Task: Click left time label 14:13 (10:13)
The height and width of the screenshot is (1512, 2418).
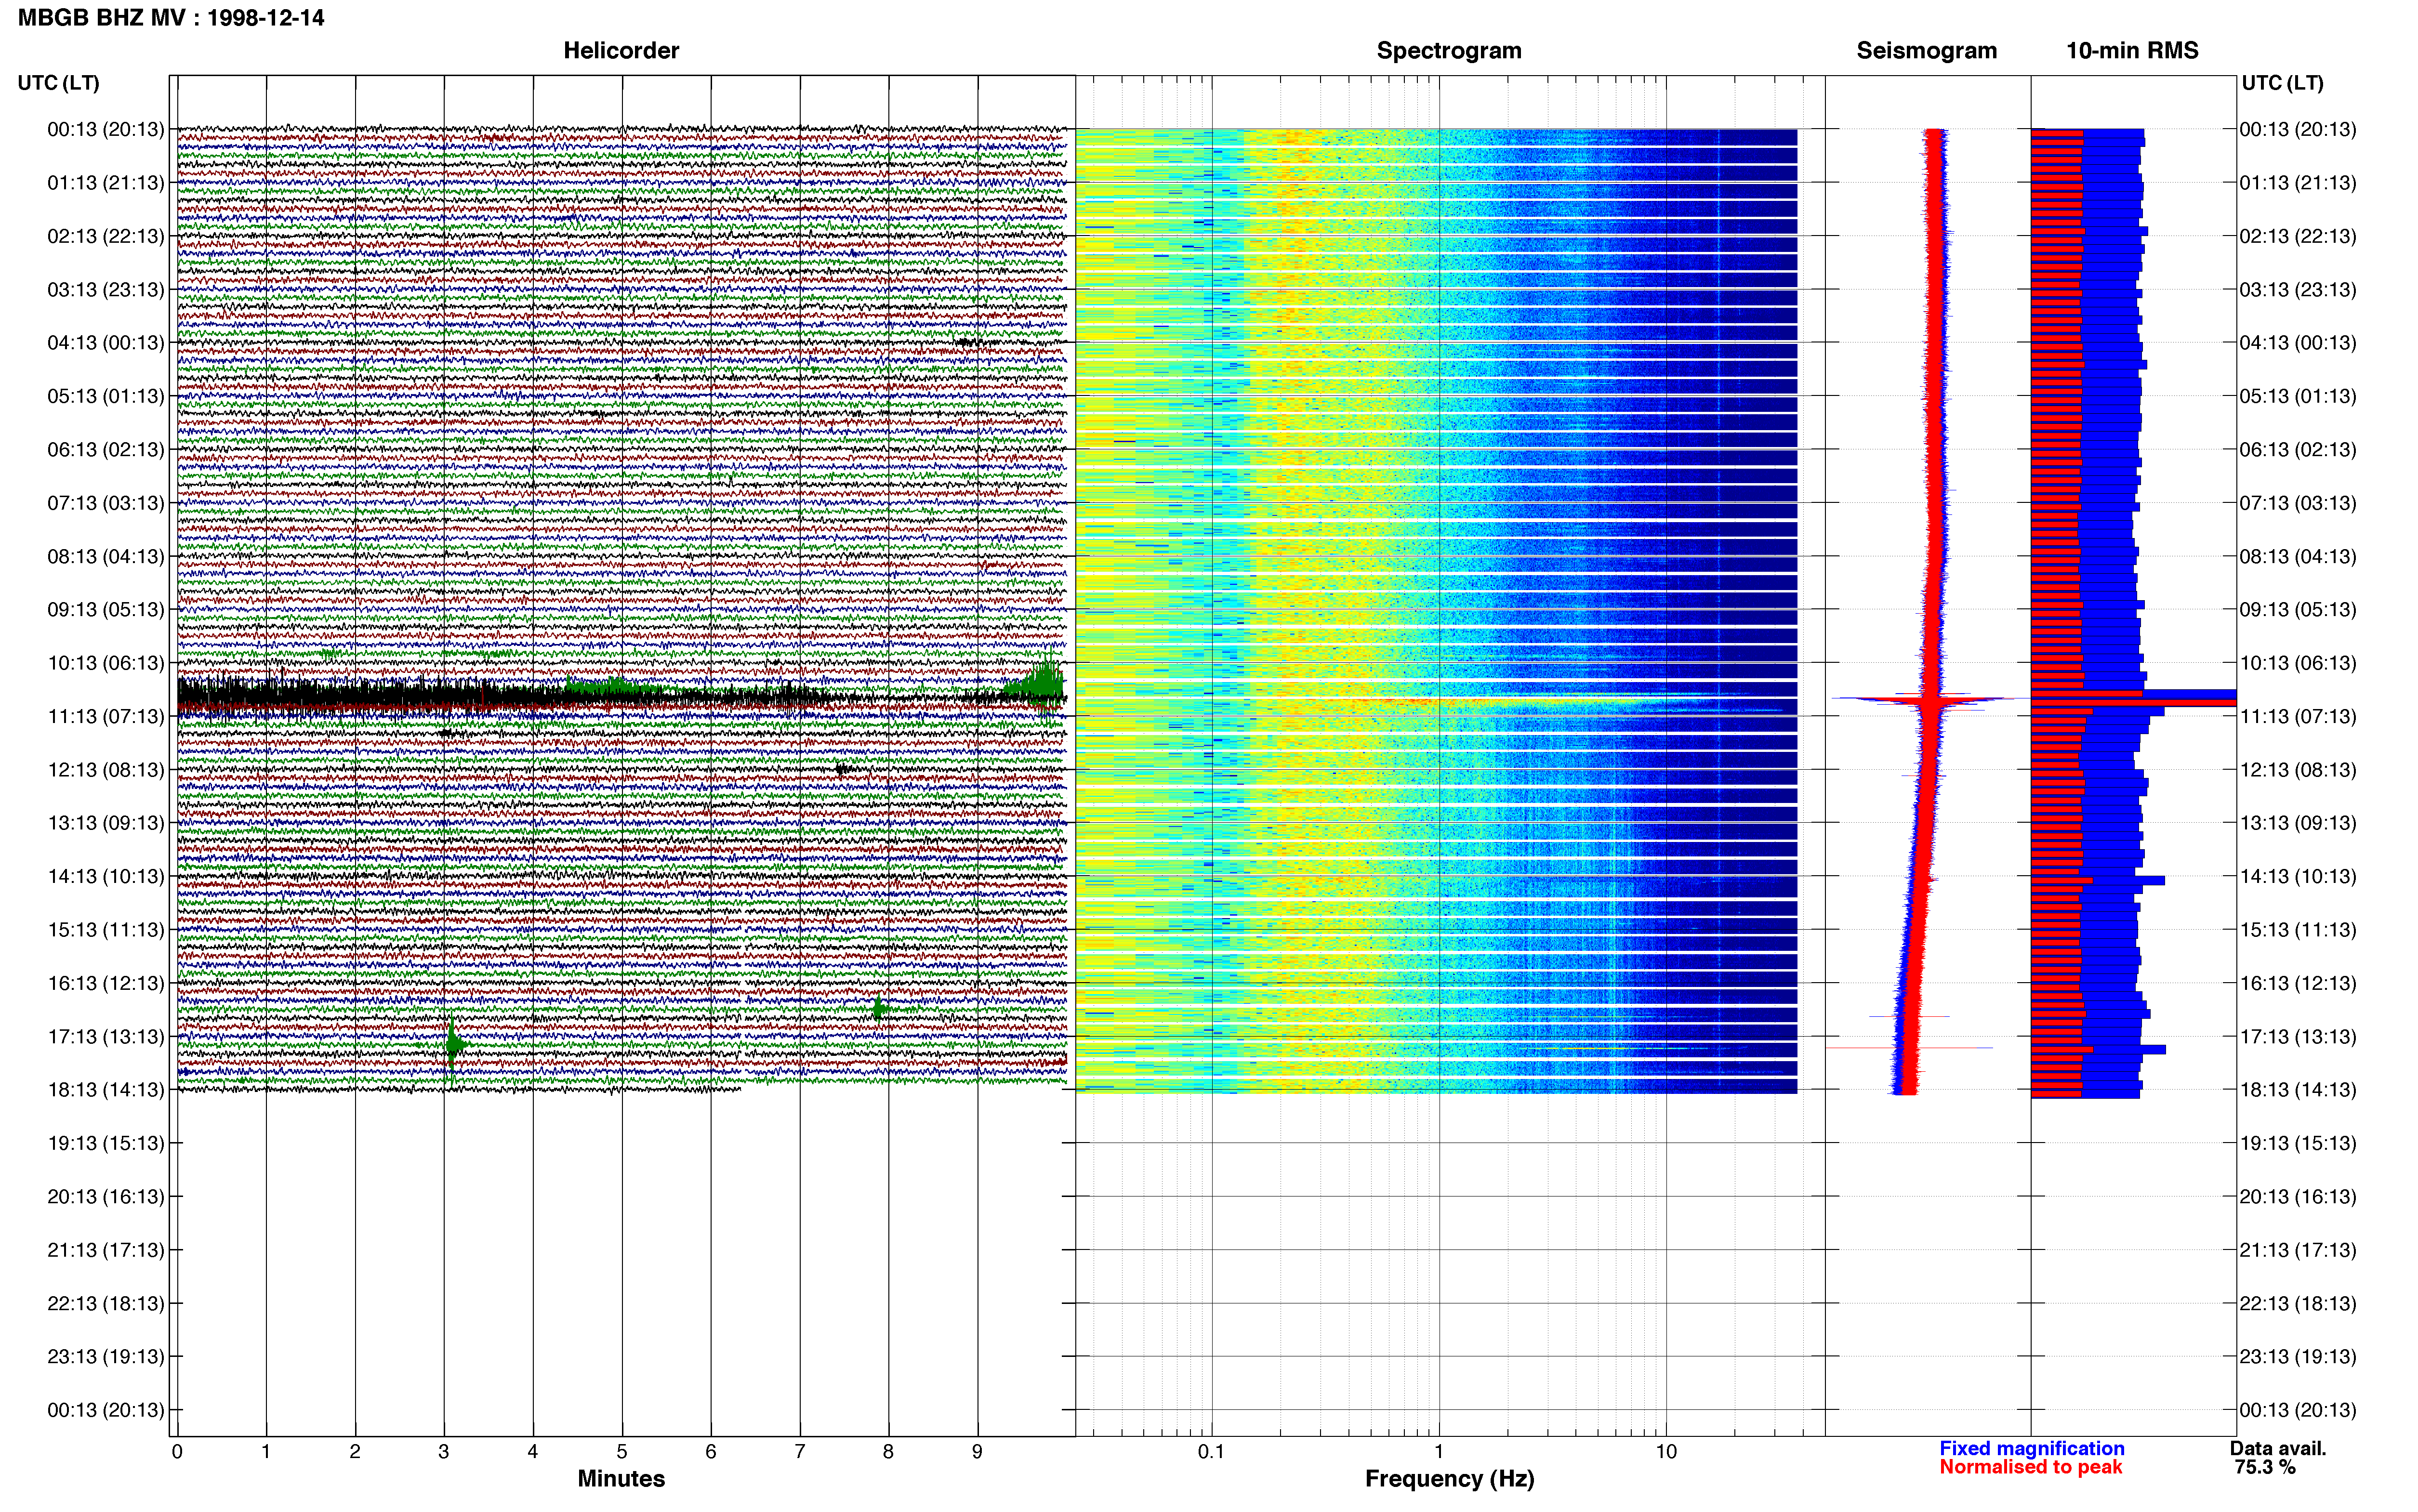Action: click(x=106, y=876)
